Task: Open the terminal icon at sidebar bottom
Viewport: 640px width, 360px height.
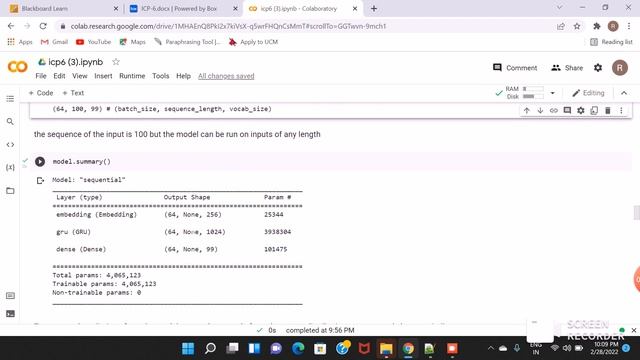Action: tap(10, 313)
